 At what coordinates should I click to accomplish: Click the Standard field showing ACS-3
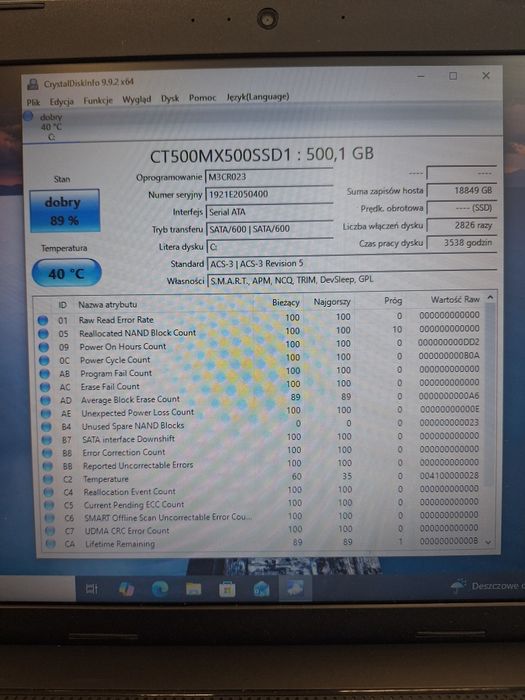coord(352,263)
